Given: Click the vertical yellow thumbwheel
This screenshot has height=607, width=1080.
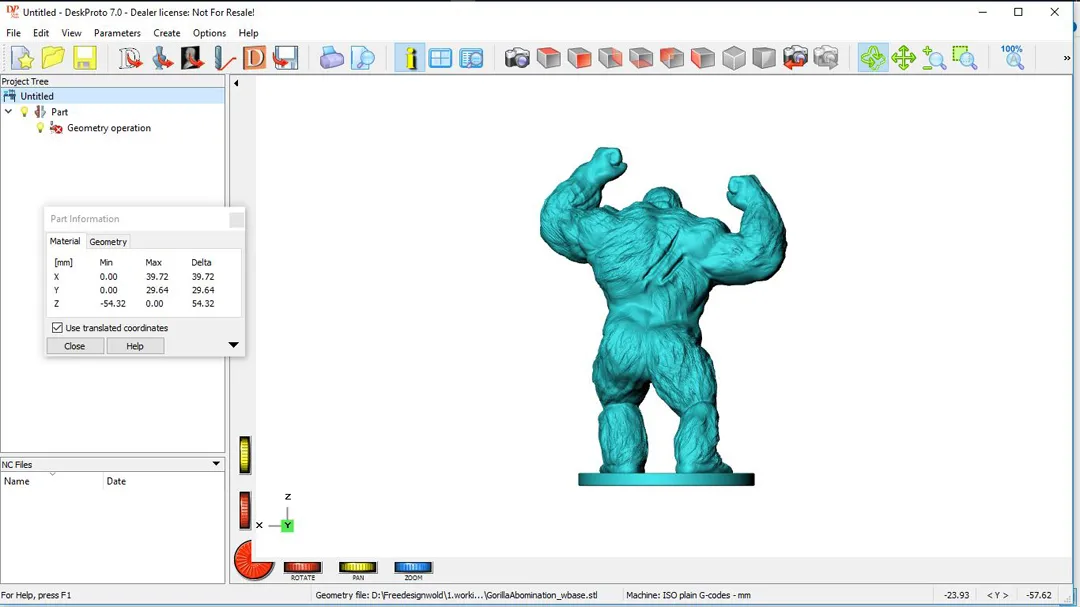Looking at the screenshot, I should 245,455.
